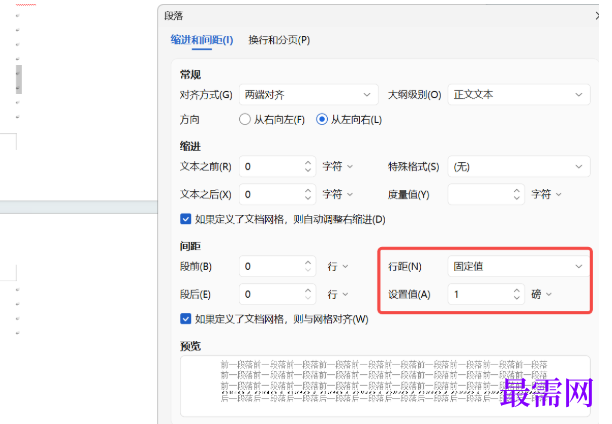612x424 pixels.
Task: Decrease the 度量值(Y) value with down arrow
Action: pos(517,198)
